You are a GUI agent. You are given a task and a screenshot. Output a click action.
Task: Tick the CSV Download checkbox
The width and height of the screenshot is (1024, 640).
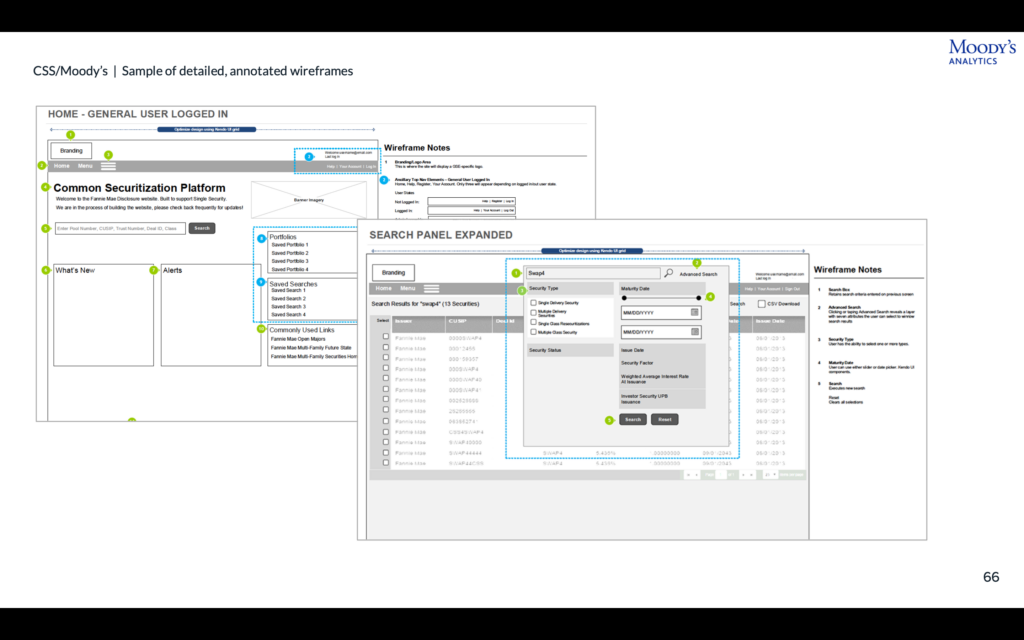[x=761, y=304]
